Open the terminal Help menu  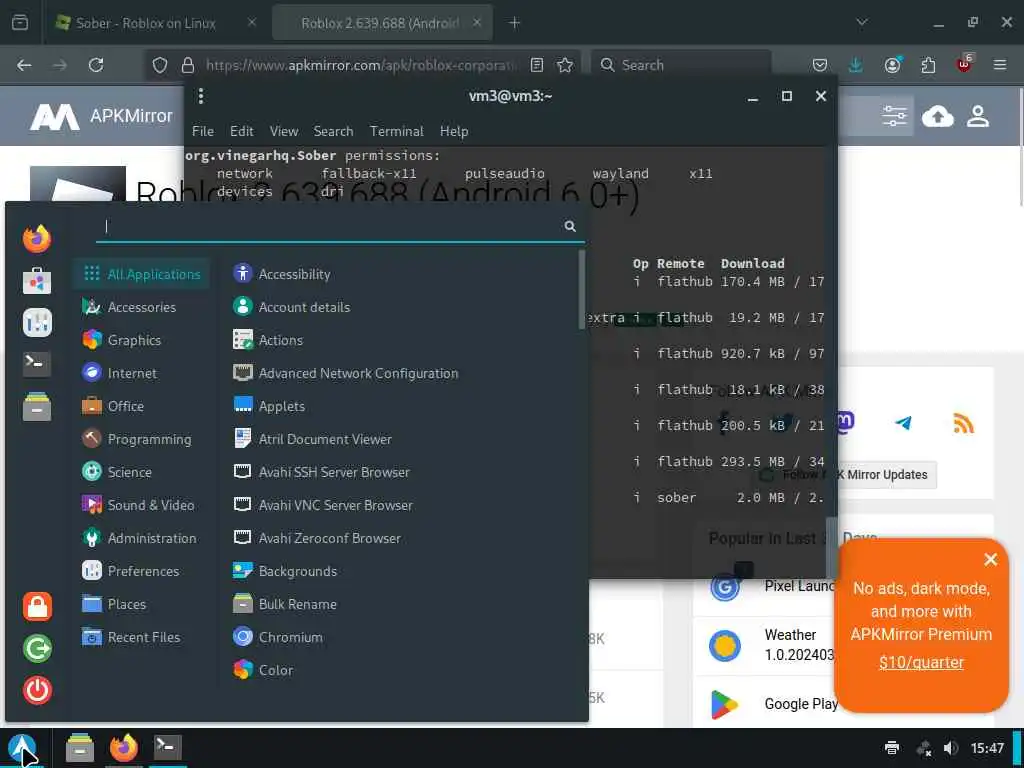pyautogui.click(x=454, y=131)
